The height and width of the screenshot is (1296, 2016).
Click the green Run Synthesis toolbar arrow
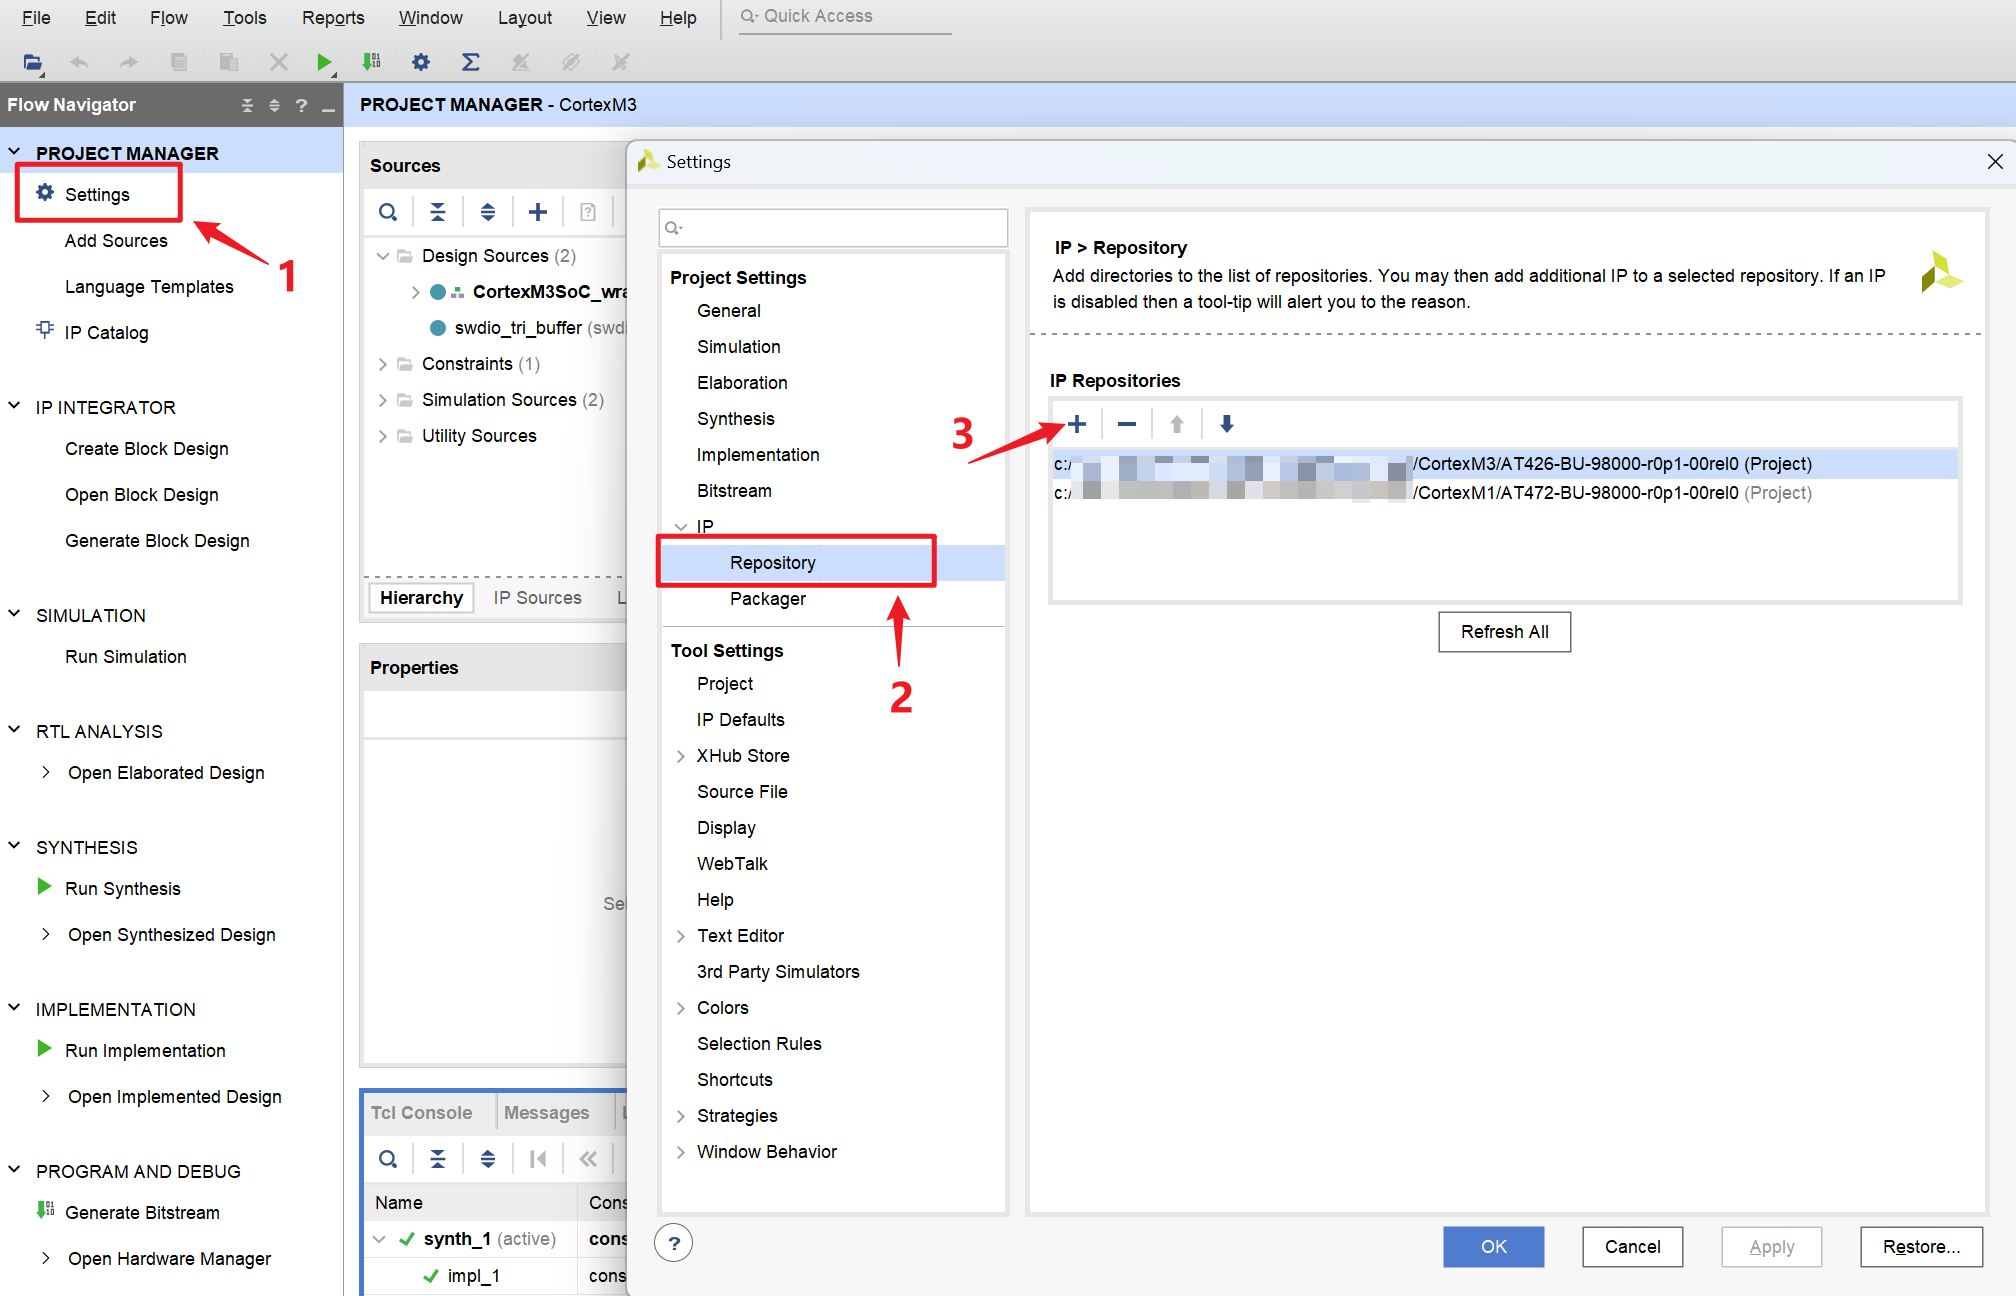(x=323, y=62)
